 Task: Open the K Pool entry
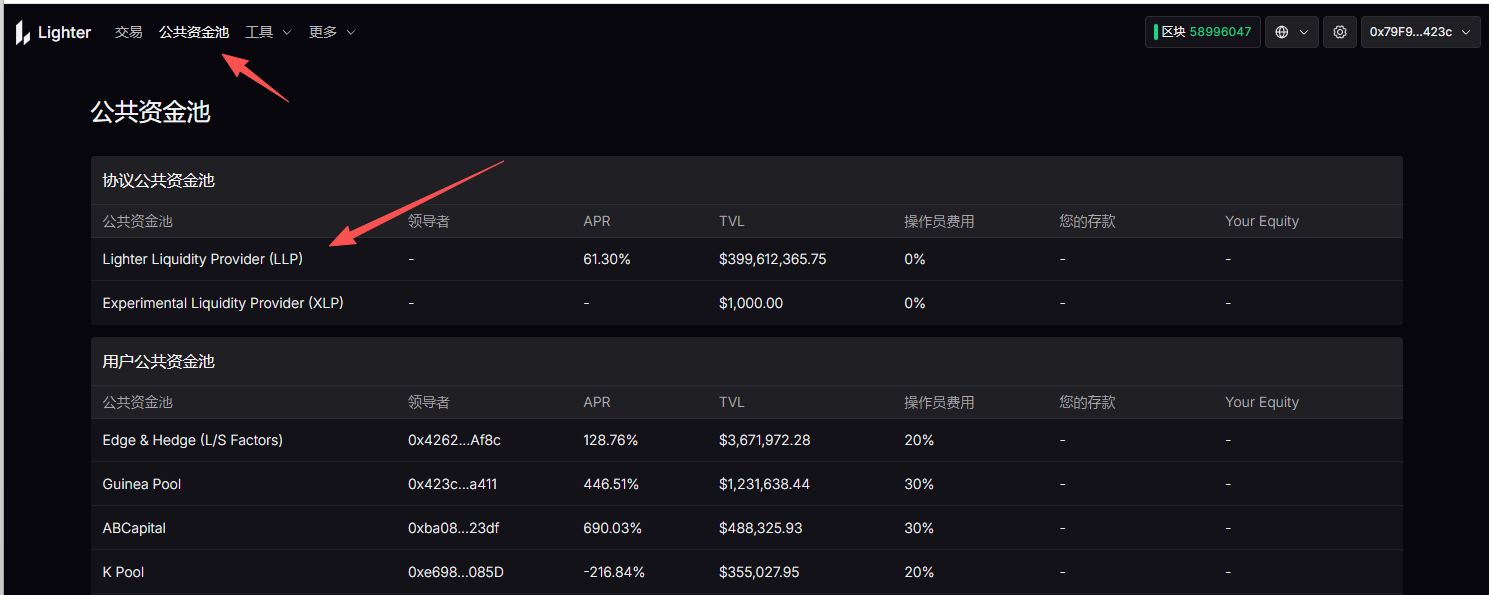[x=122, y=571]
